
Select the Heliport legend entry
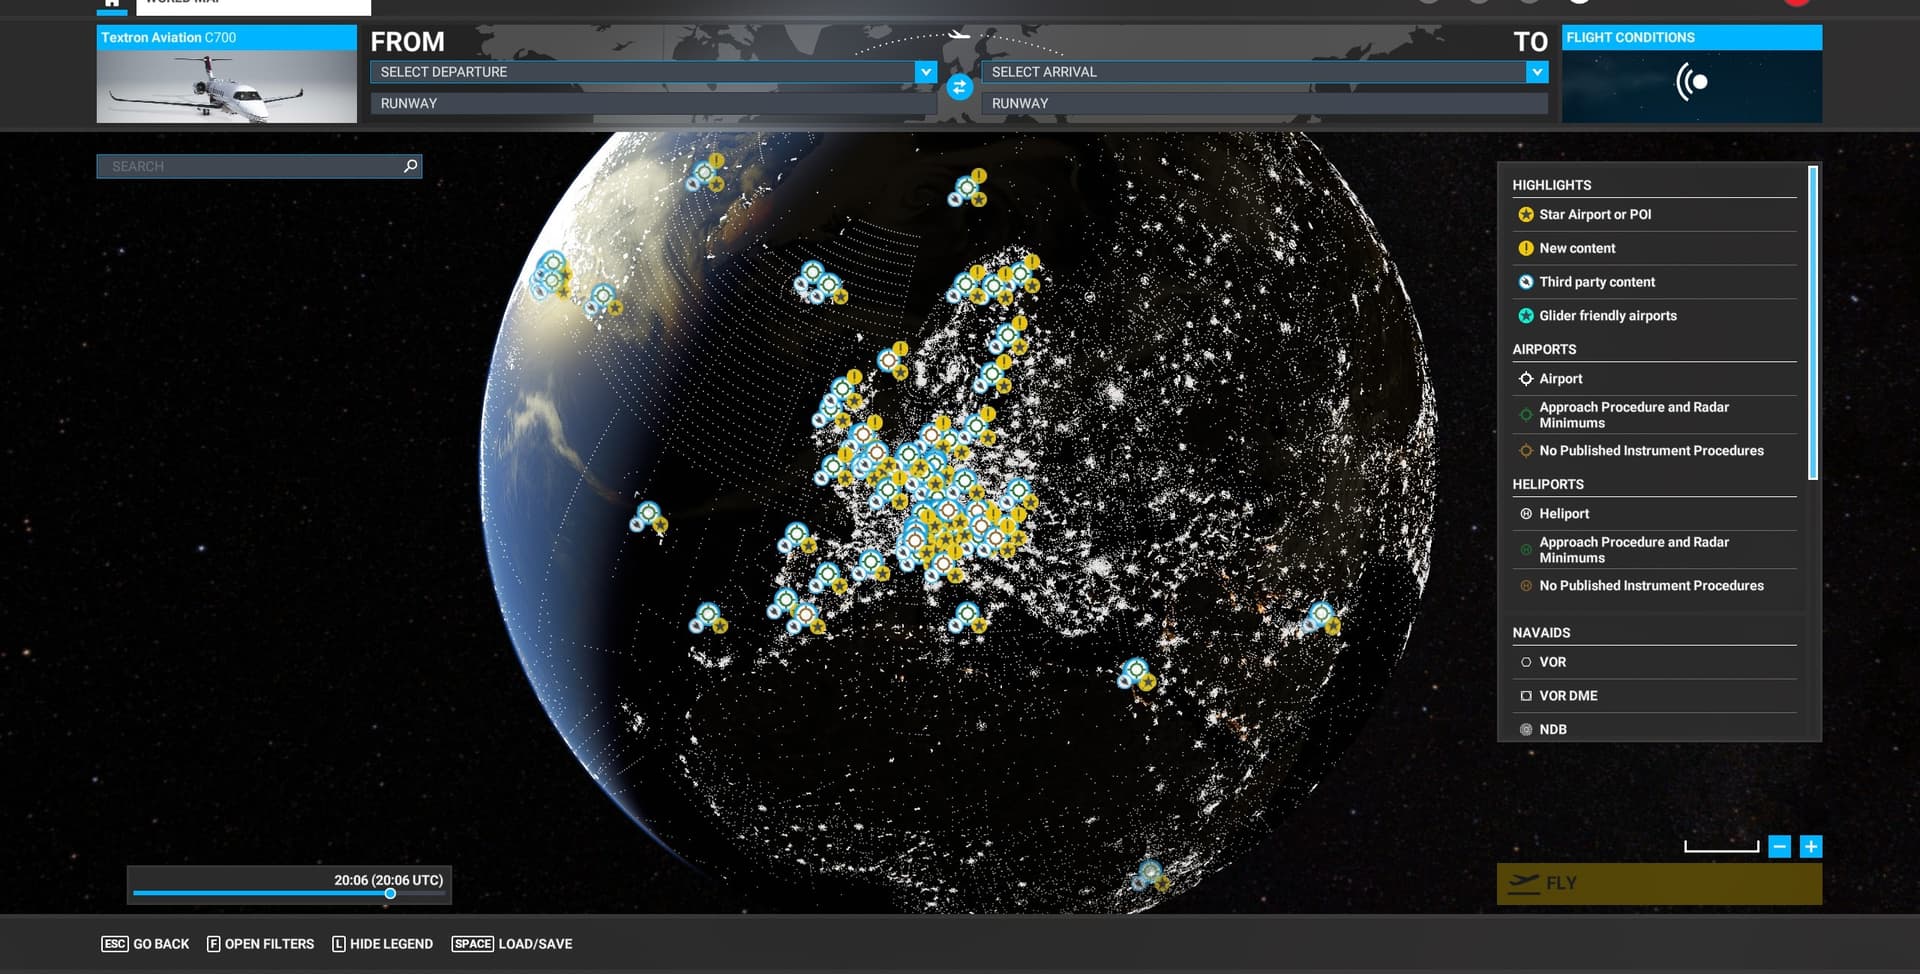pyautogui.click(x=1563, y=514)
